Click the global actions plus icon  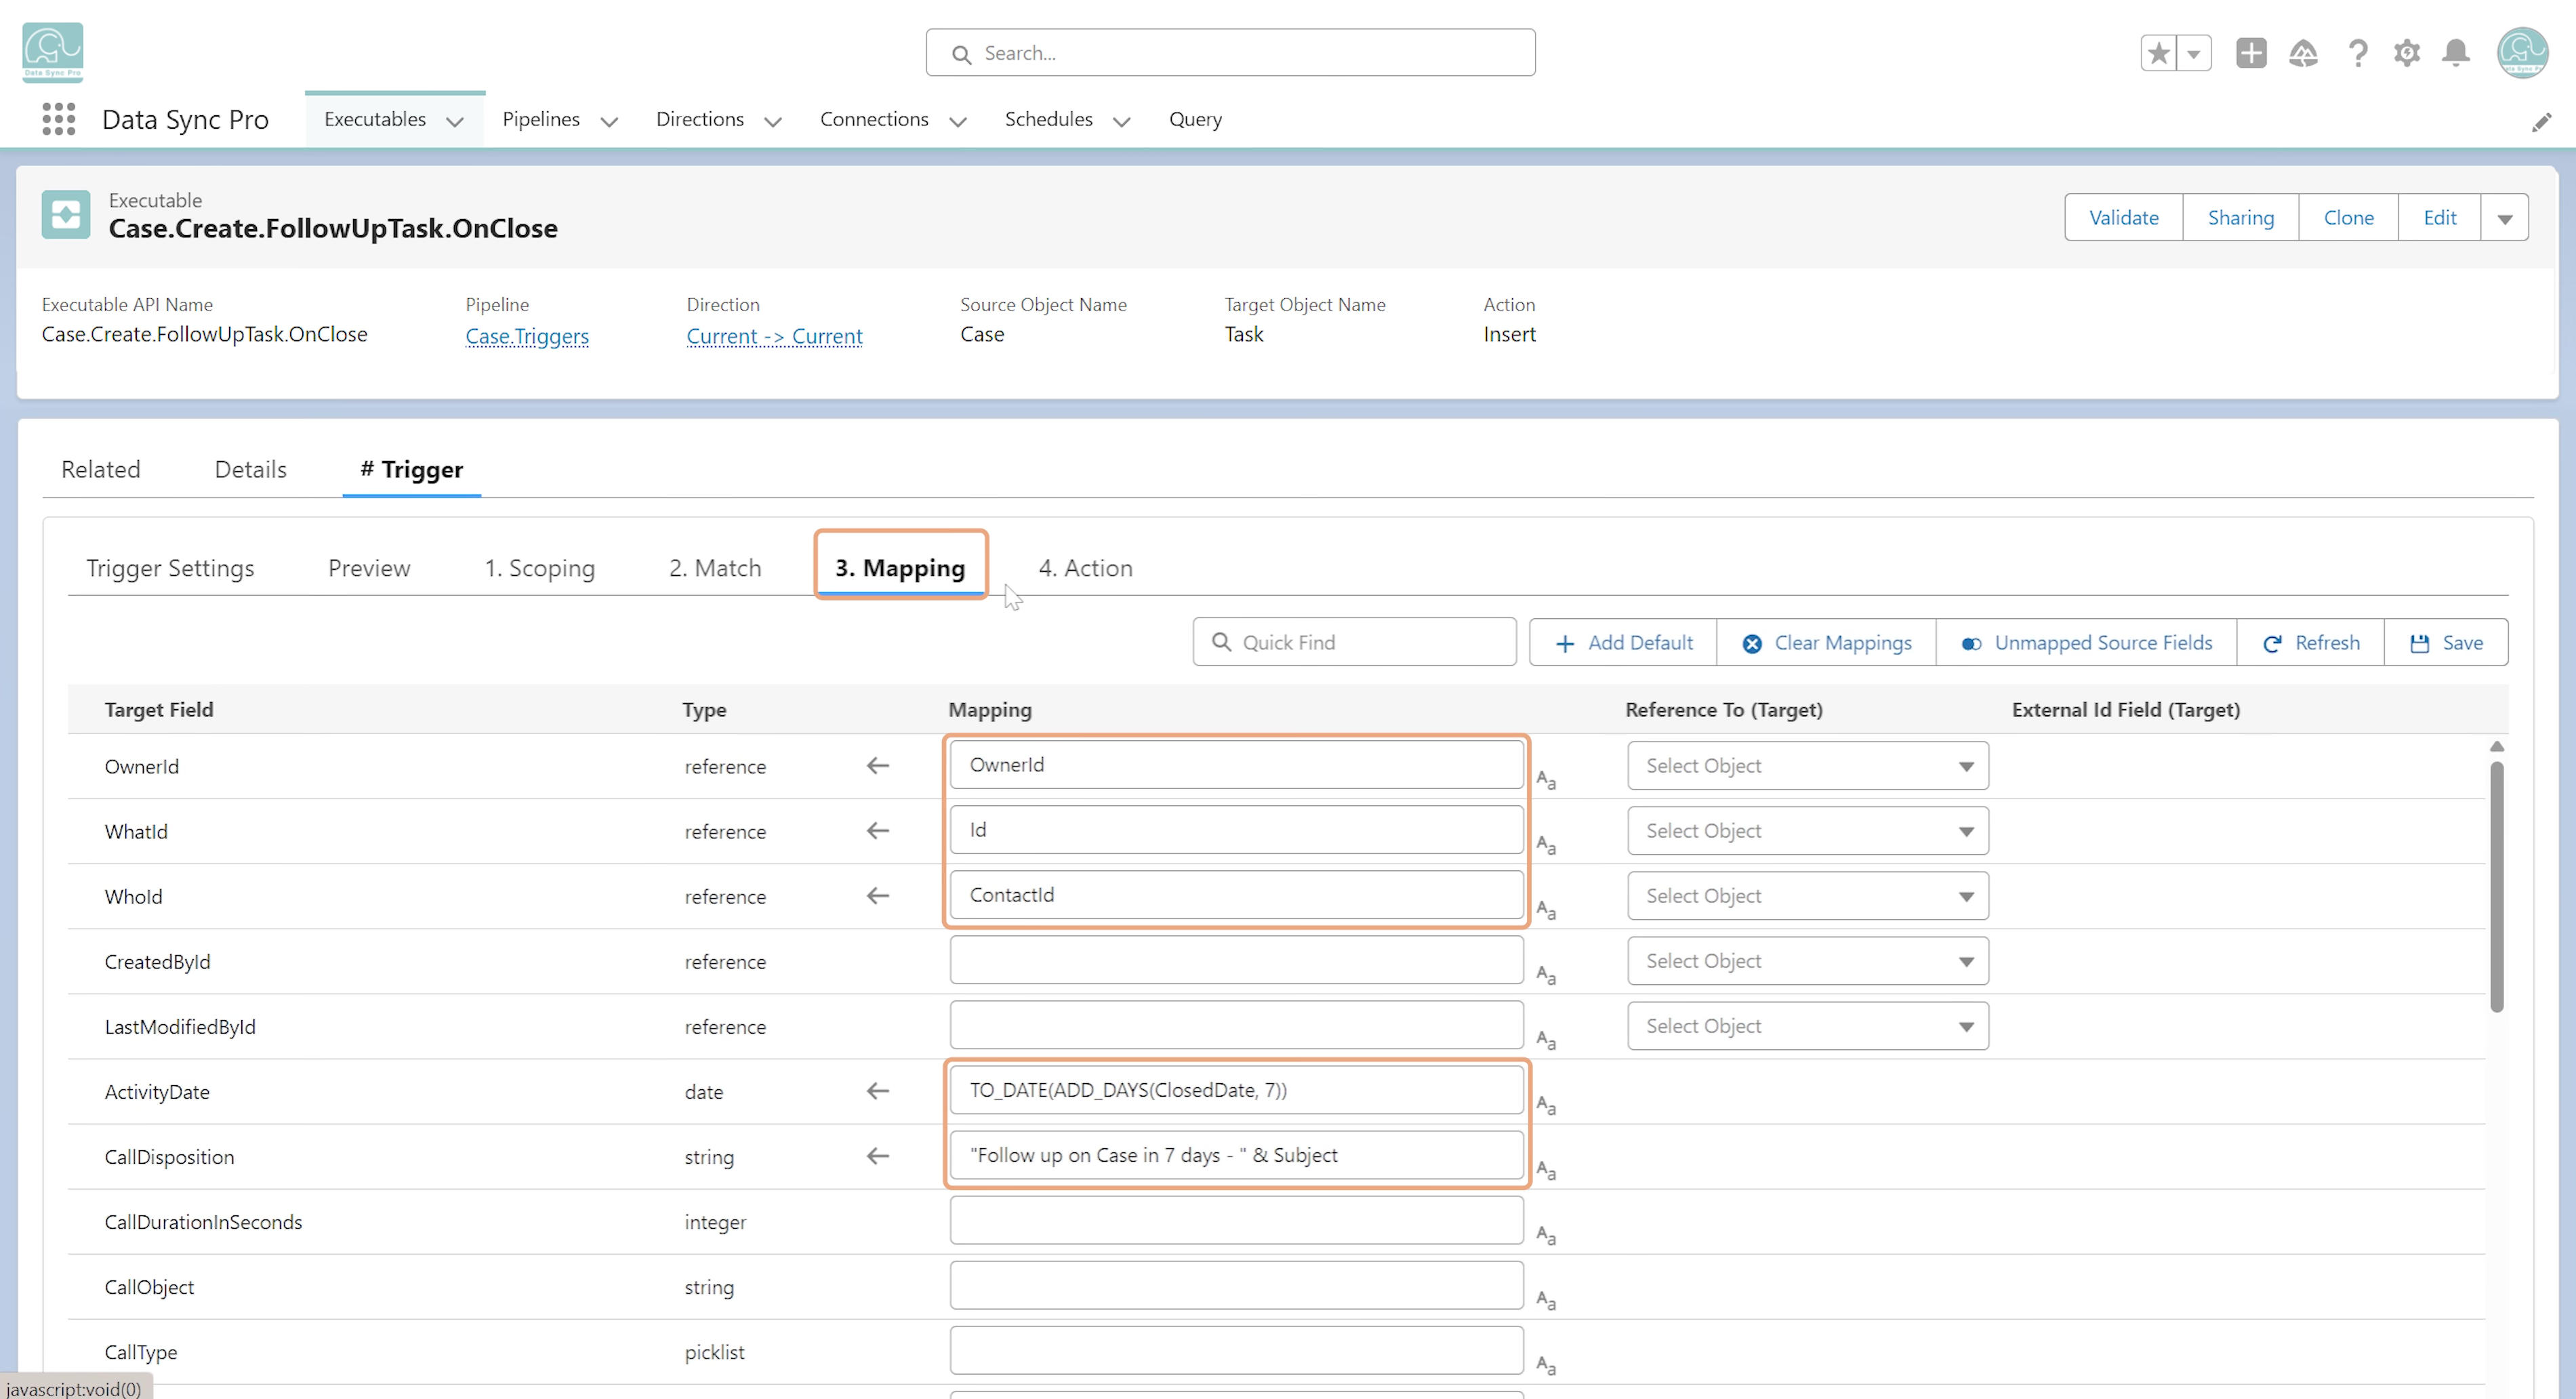2251,53
